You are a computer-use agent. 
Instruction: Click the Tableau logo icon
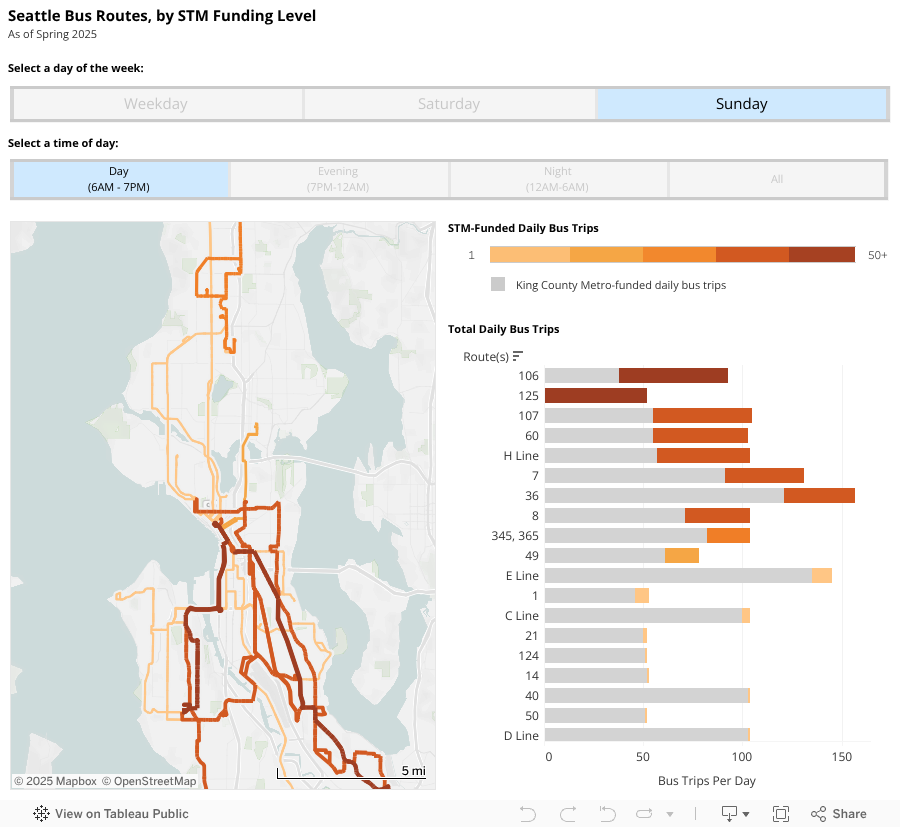(42, 814)
